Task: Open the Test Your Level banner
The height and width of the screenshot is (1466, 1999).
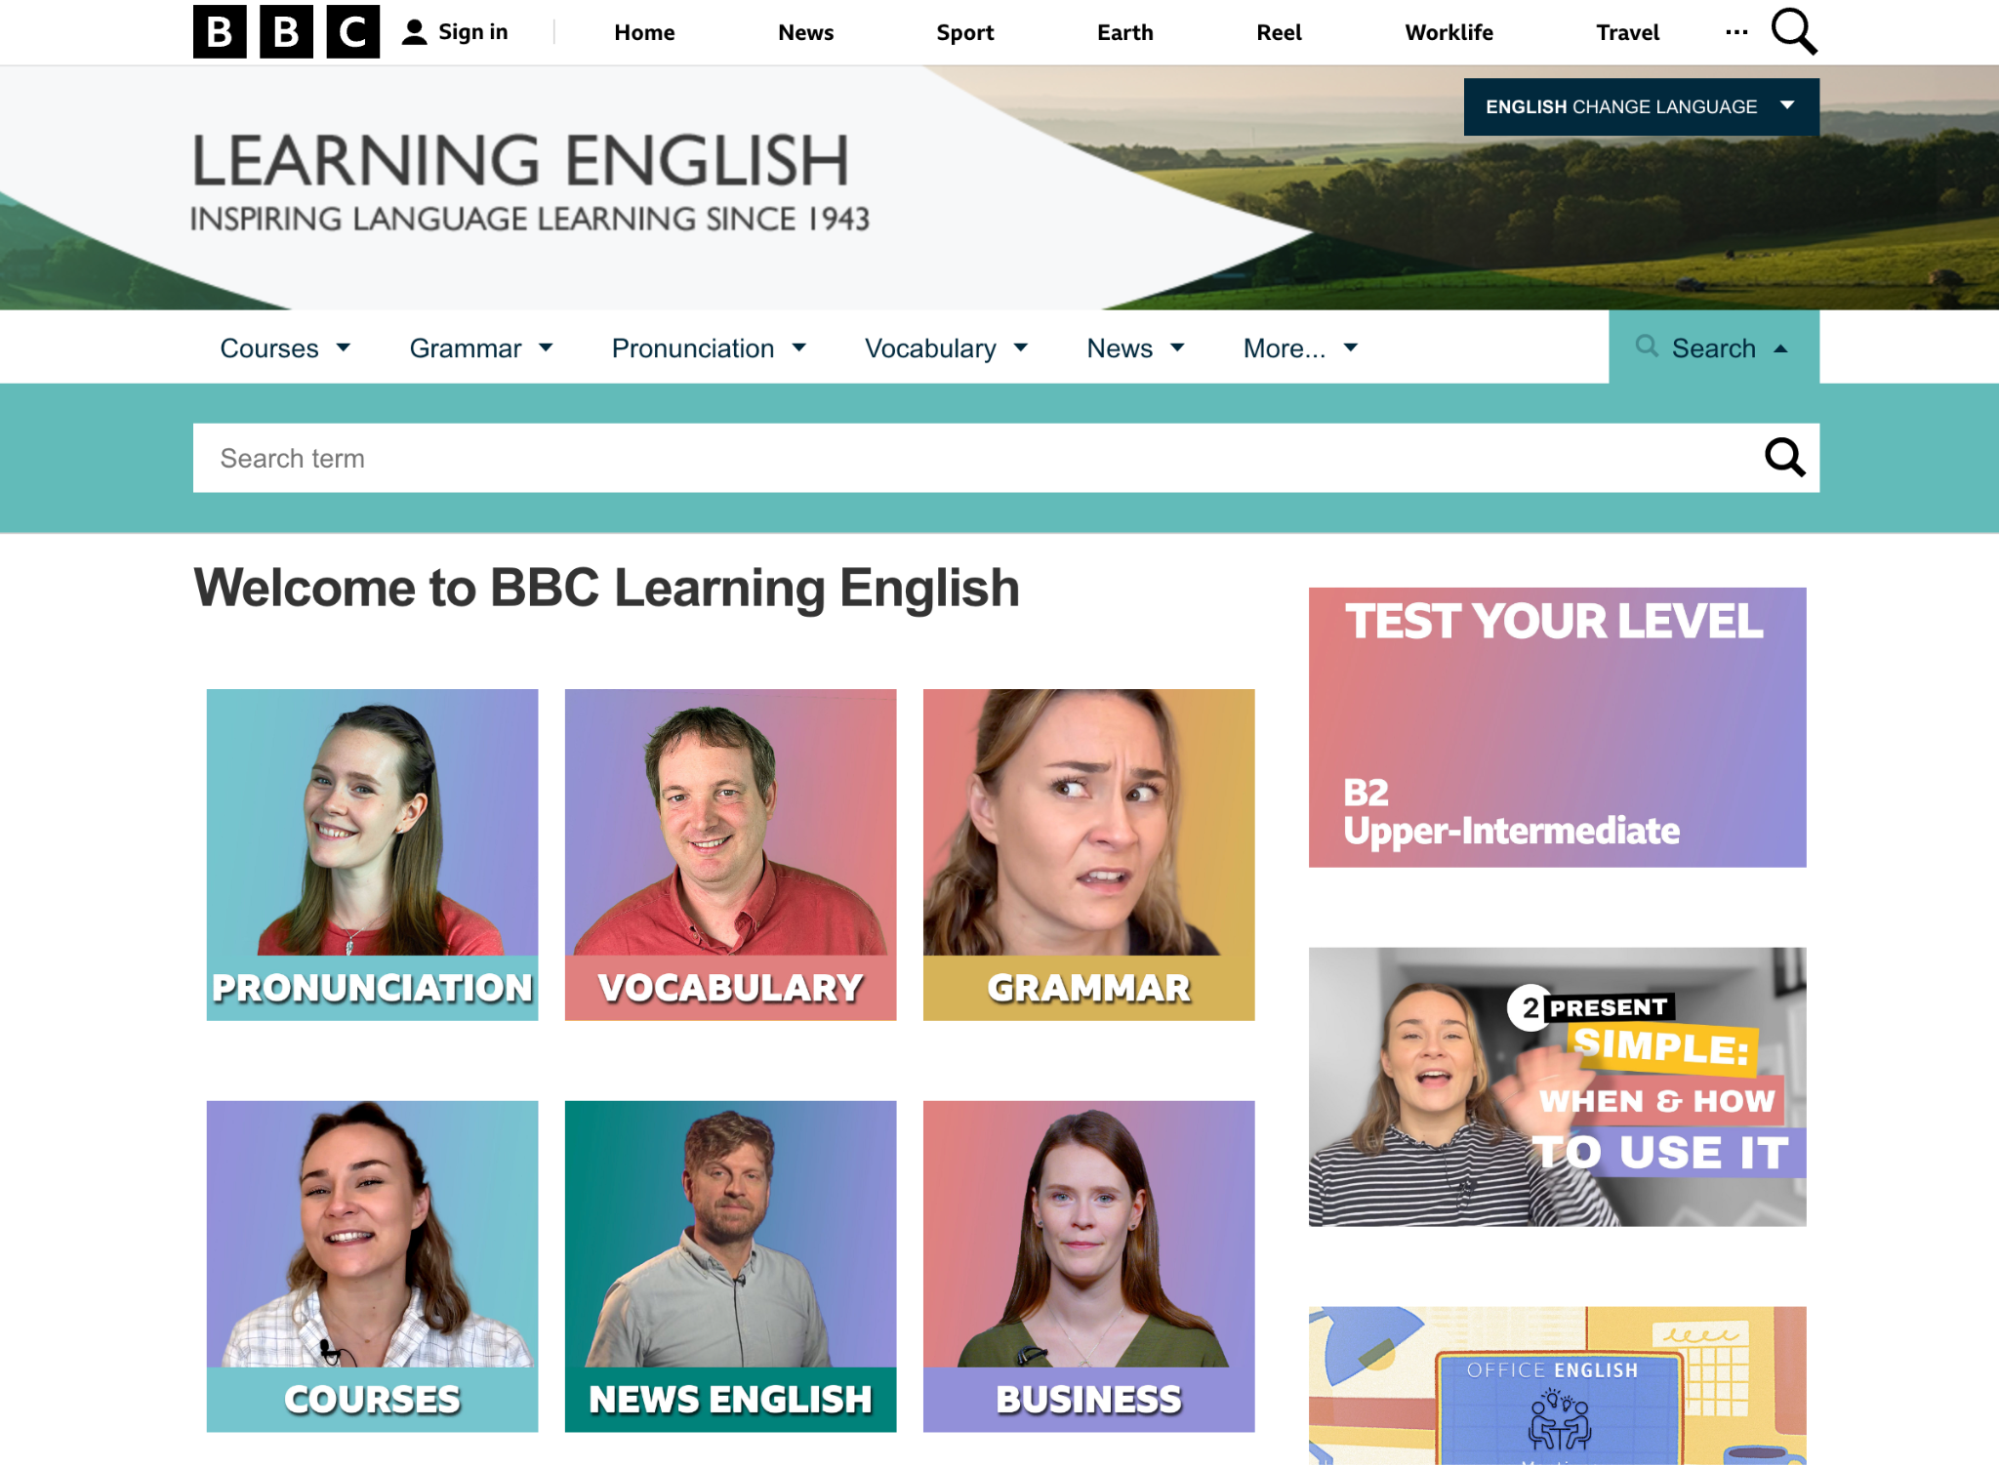Action: [x=1556, y=727]
